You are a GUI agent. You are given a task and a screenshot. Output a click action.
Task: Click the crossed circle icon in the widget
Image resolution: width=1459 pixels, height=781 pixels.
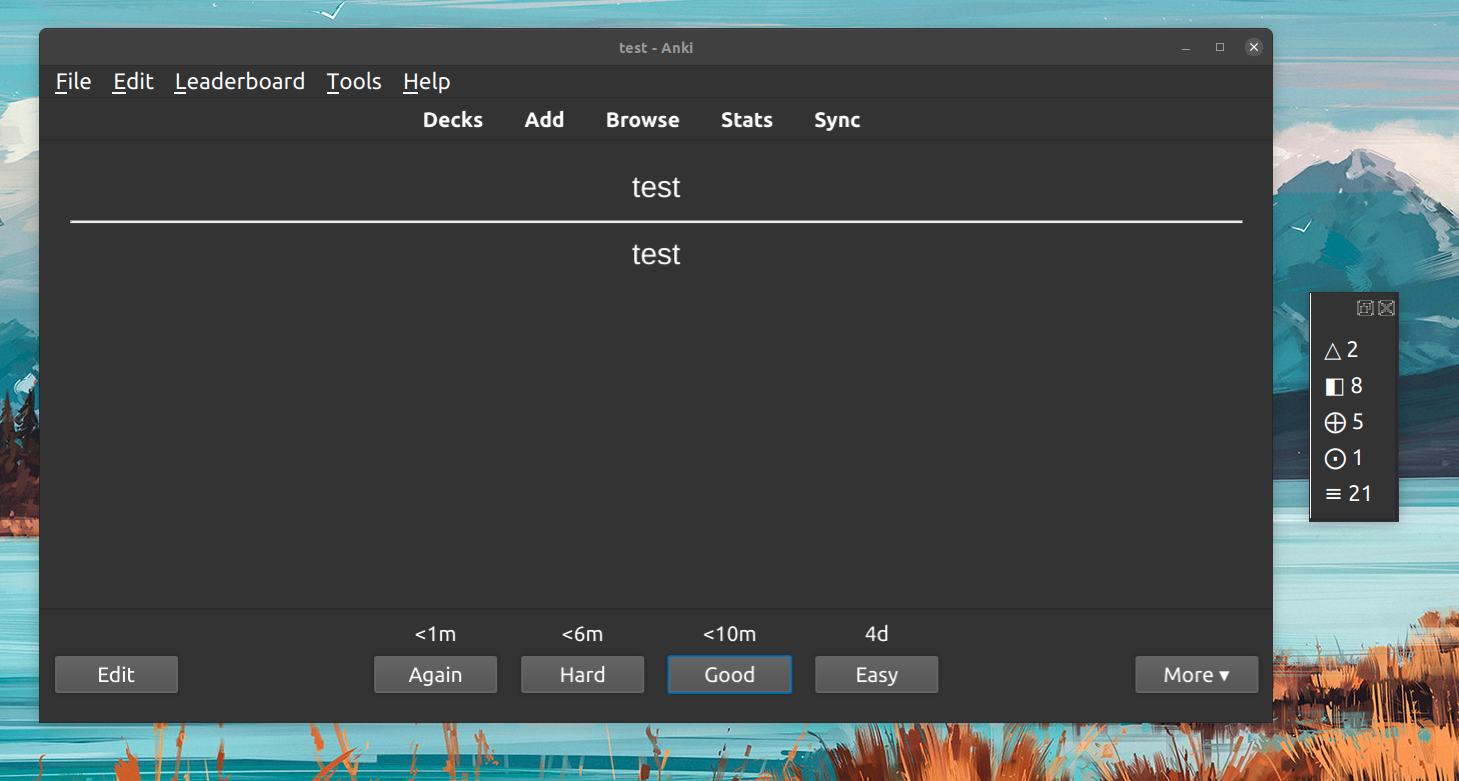point(1334,423)
